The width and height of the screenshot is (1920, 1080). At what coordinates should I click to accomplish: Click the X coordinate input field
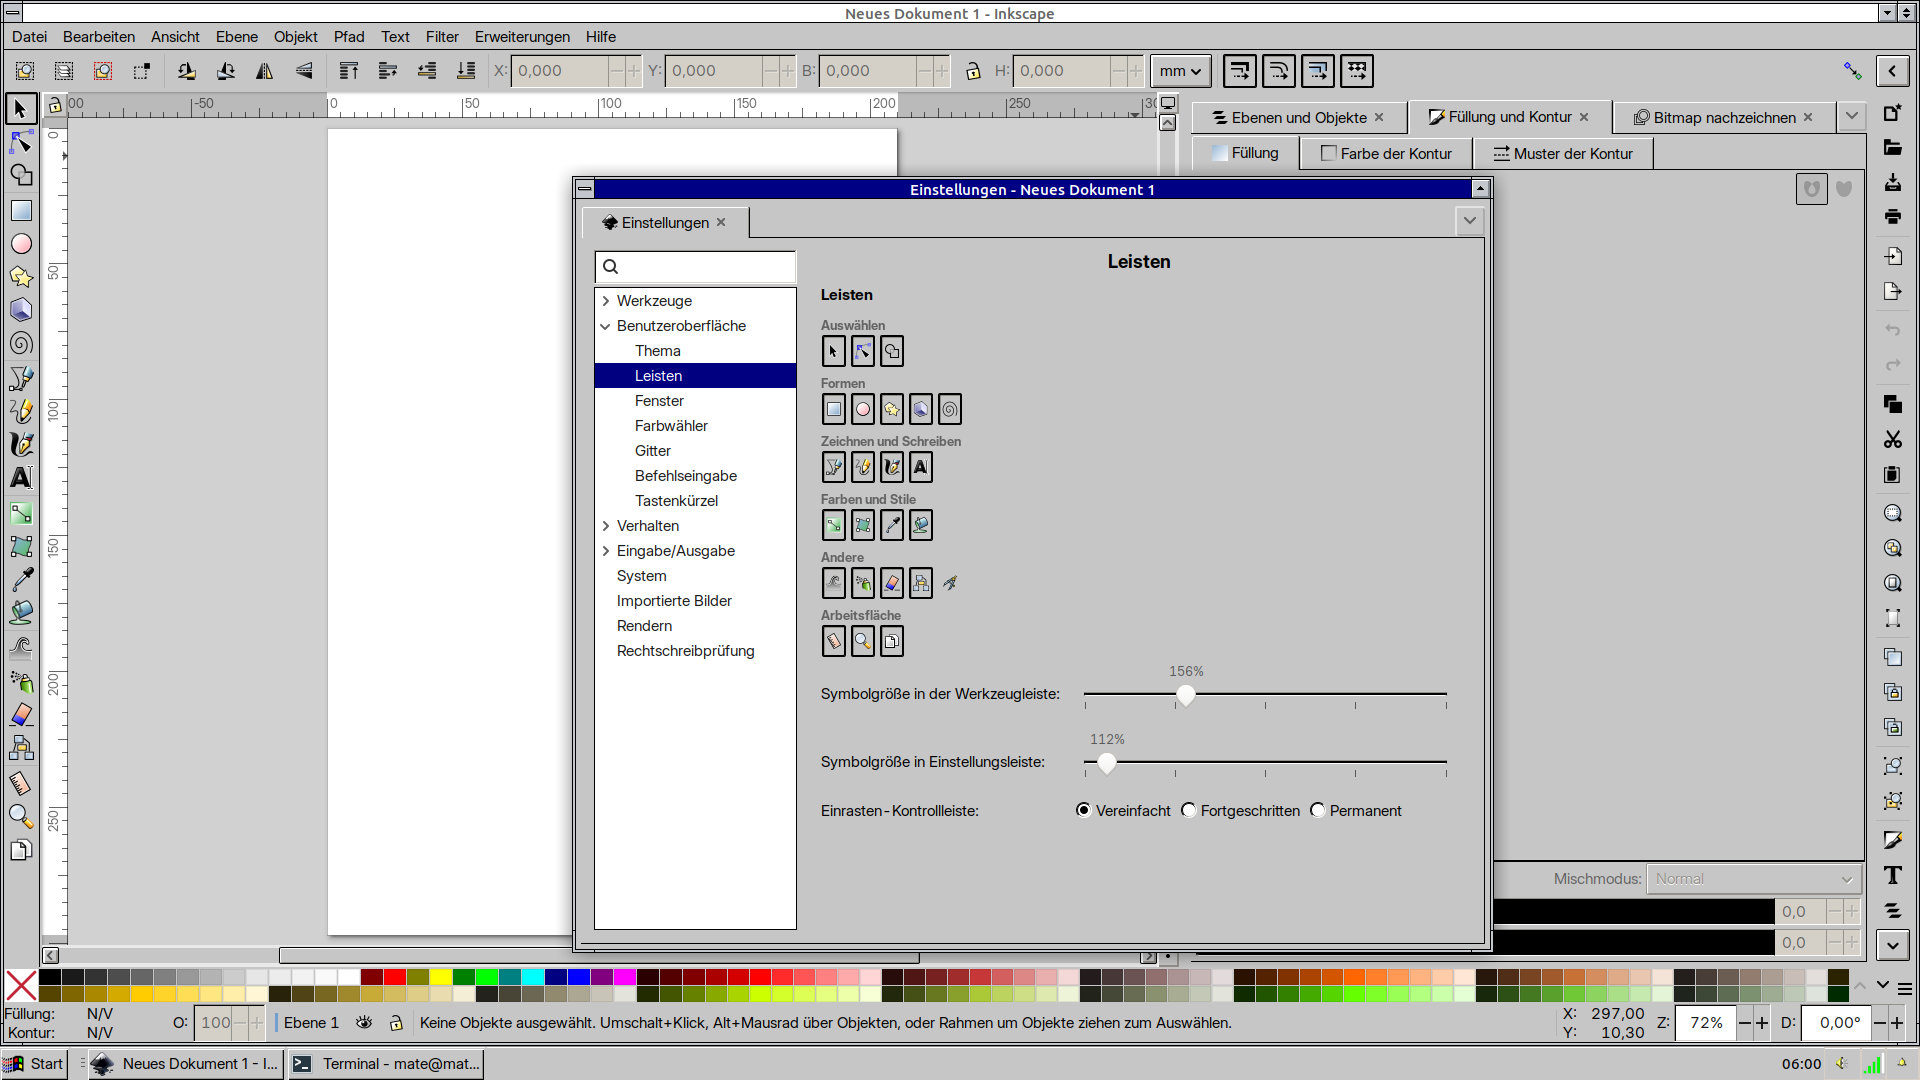pyautogui.click(x=559, y=71)
